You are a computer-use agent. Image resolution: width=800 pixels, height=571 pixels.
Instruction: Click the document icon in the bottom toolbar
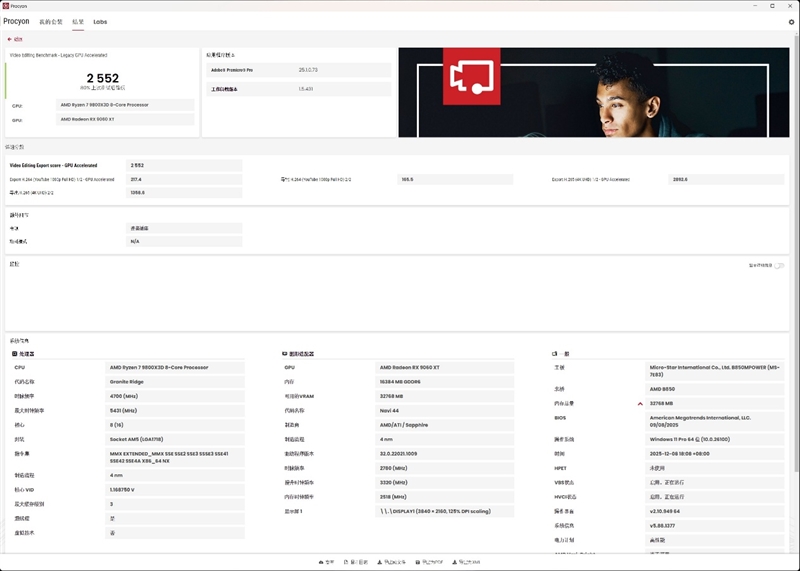click(347, 562)
